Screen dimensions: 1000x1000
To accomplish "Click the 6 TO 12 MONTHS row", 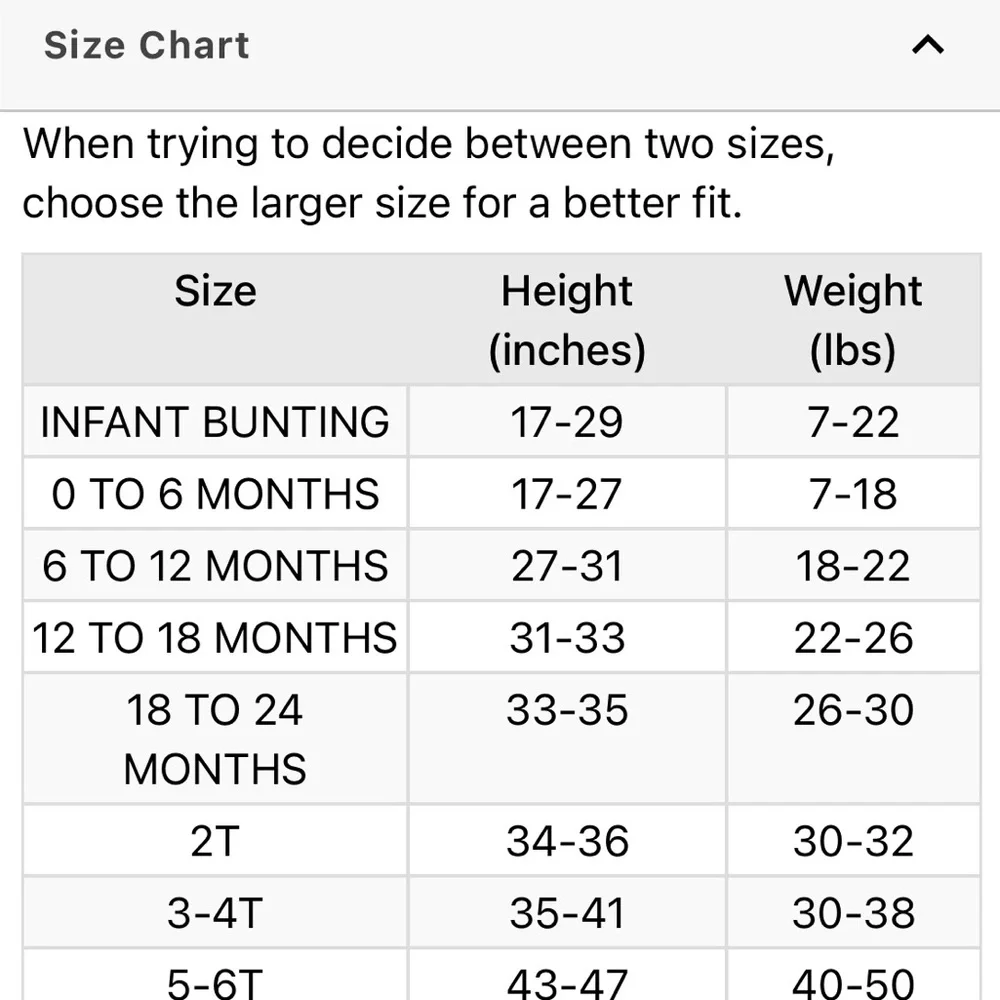I will point(501,566).
